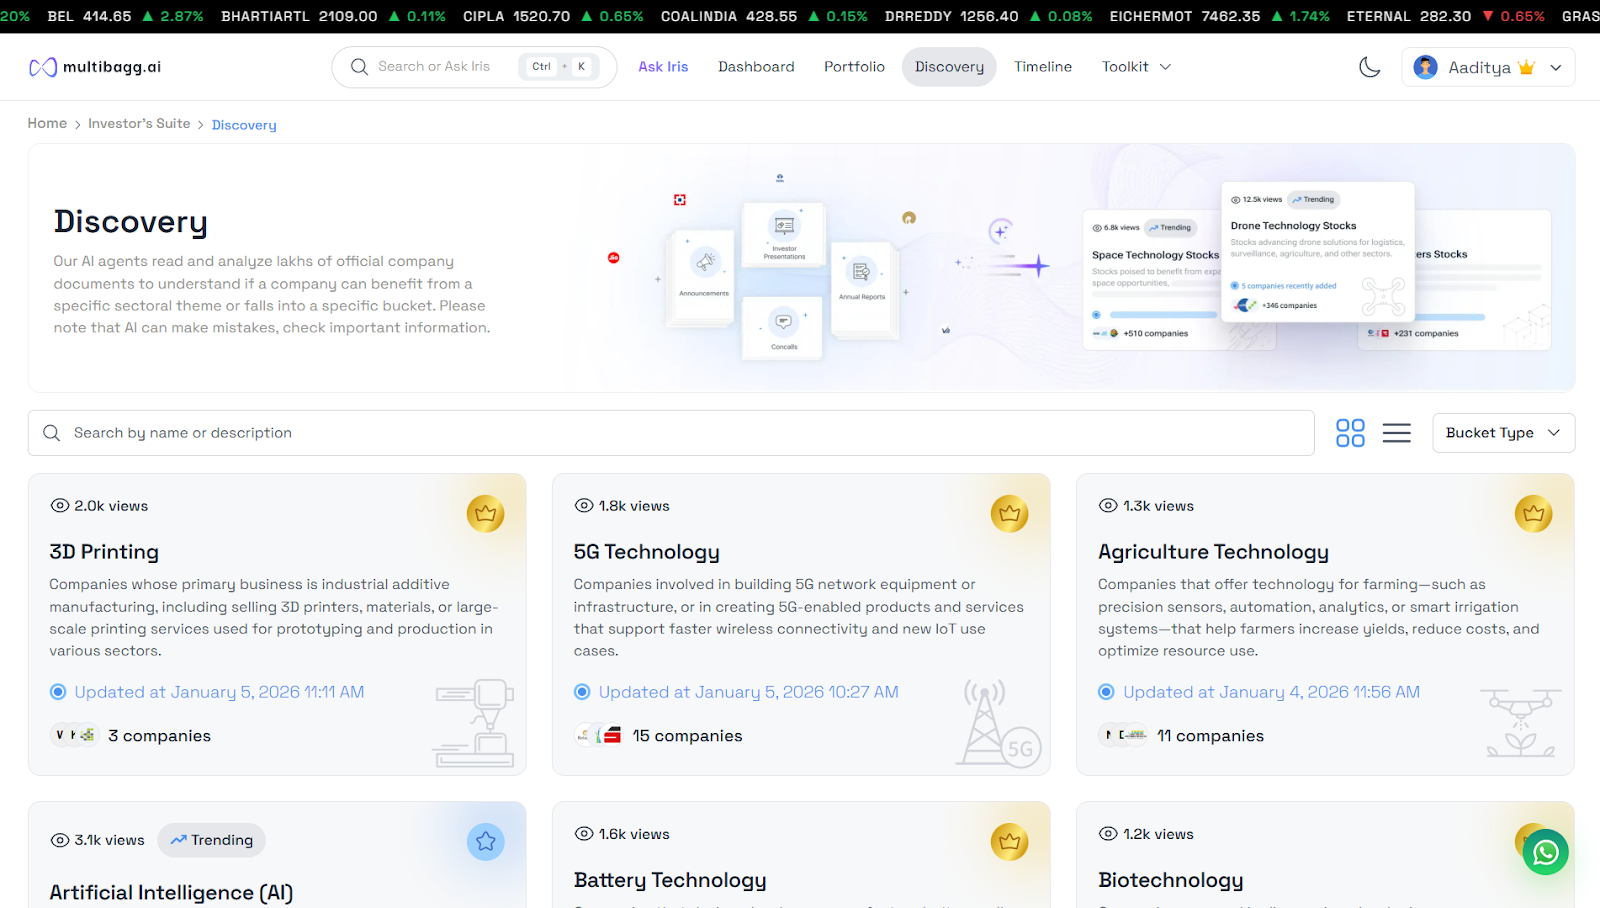The width and height of the screenshot is (1600, 908).
Task: Open the WhatsApp chat icon
Action: (1545, 852)
